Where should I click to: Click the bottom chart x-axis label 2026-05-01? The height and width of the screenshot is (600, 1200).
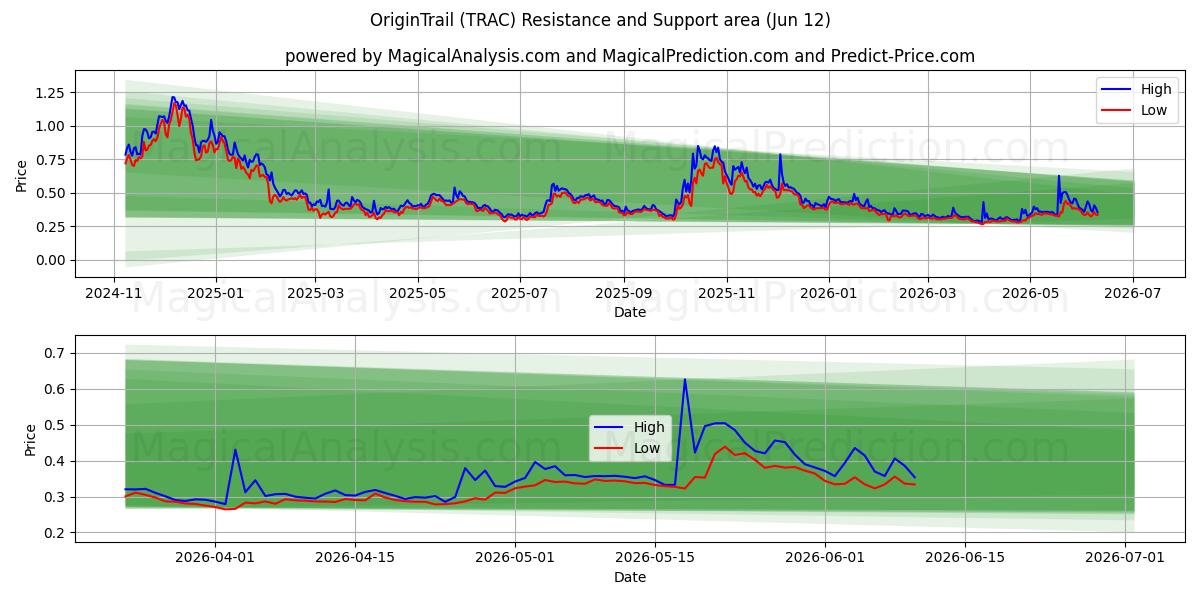point(516,559)
